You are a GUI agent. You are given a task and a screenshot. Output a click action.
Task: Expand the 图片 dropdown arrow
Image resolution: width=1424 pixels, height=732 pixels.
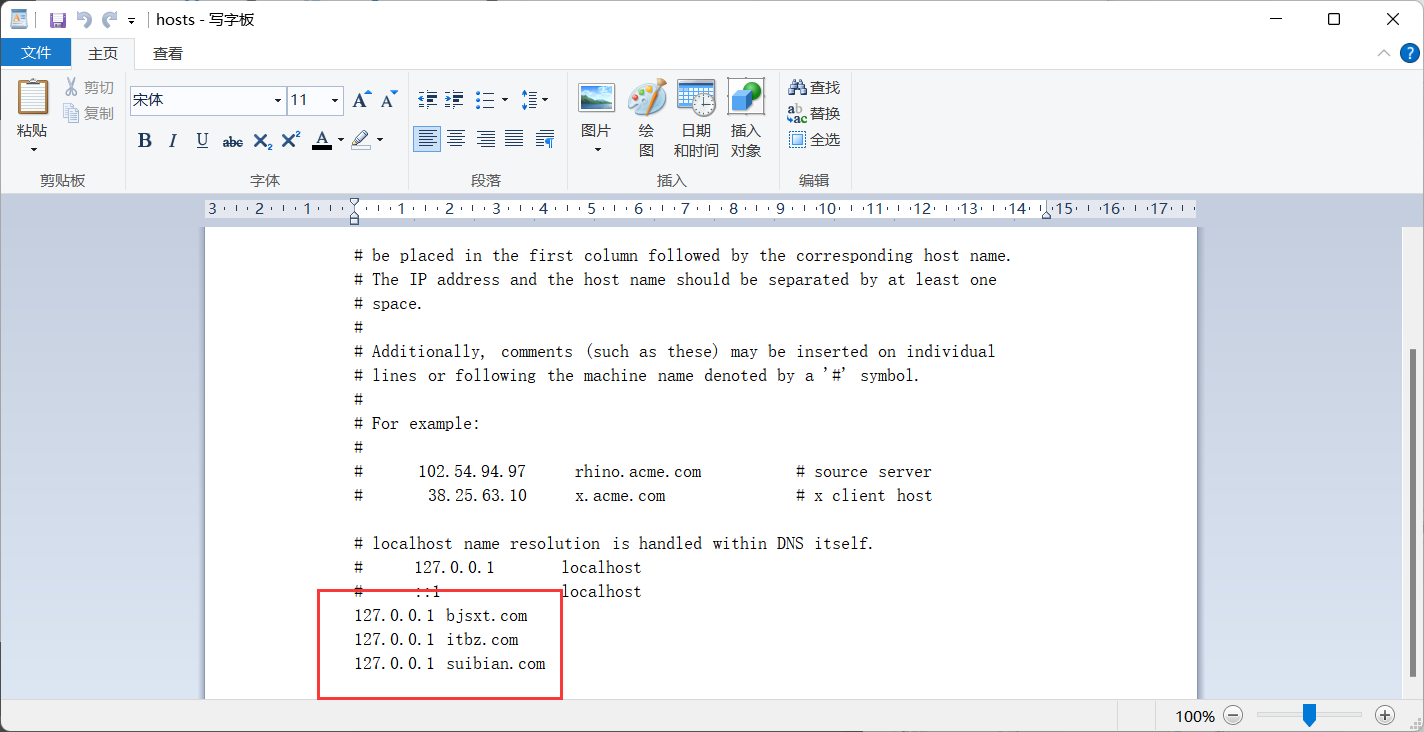coord(597,150)
